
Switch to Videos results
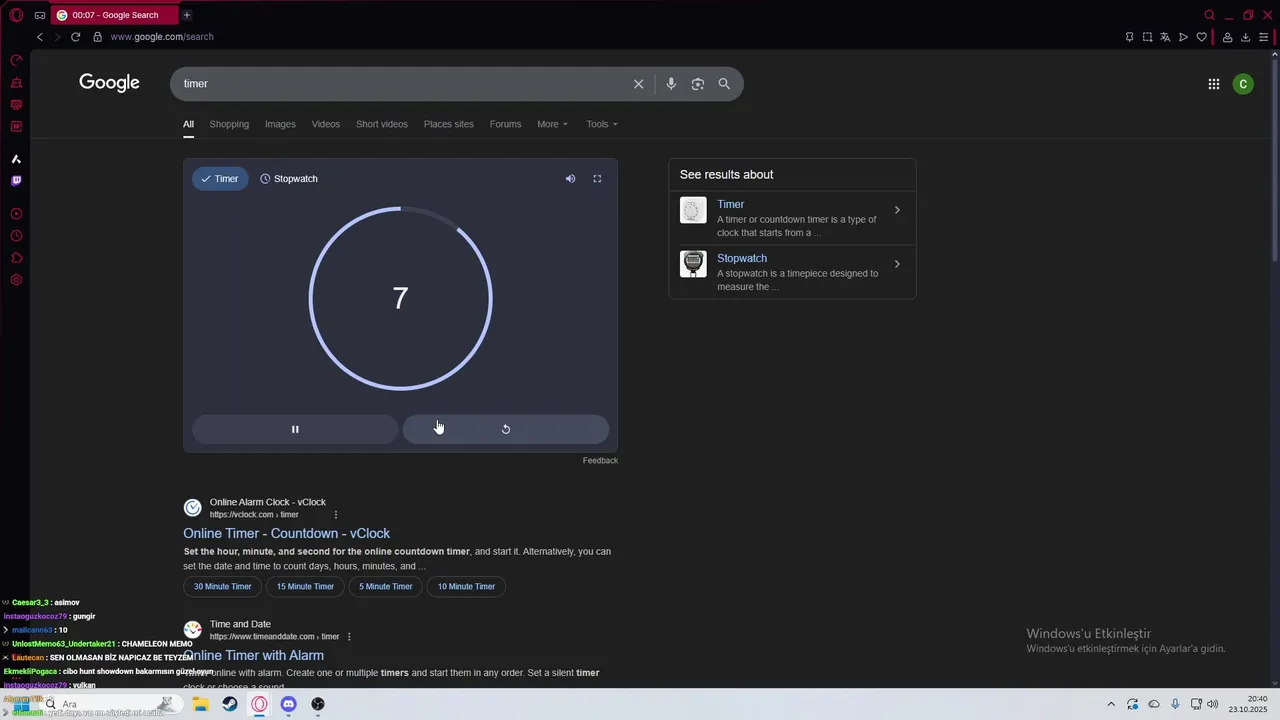[326, 124]
